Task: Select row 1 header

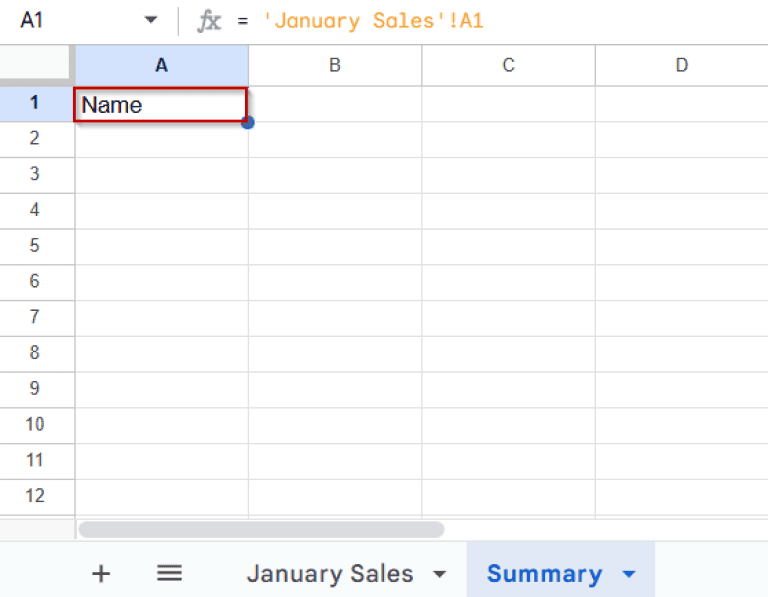Action: click(35, 103)
